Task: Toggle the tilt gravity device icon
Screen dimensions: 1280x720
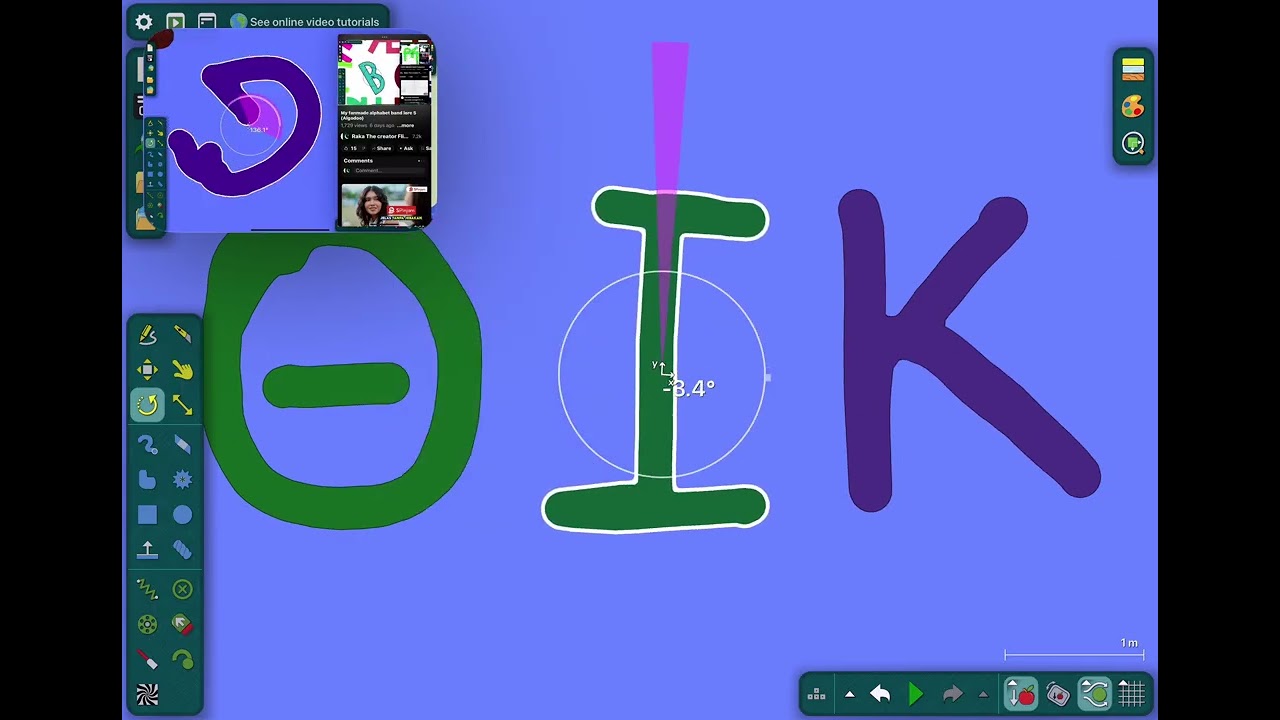Action: (x=1058, y=694)
